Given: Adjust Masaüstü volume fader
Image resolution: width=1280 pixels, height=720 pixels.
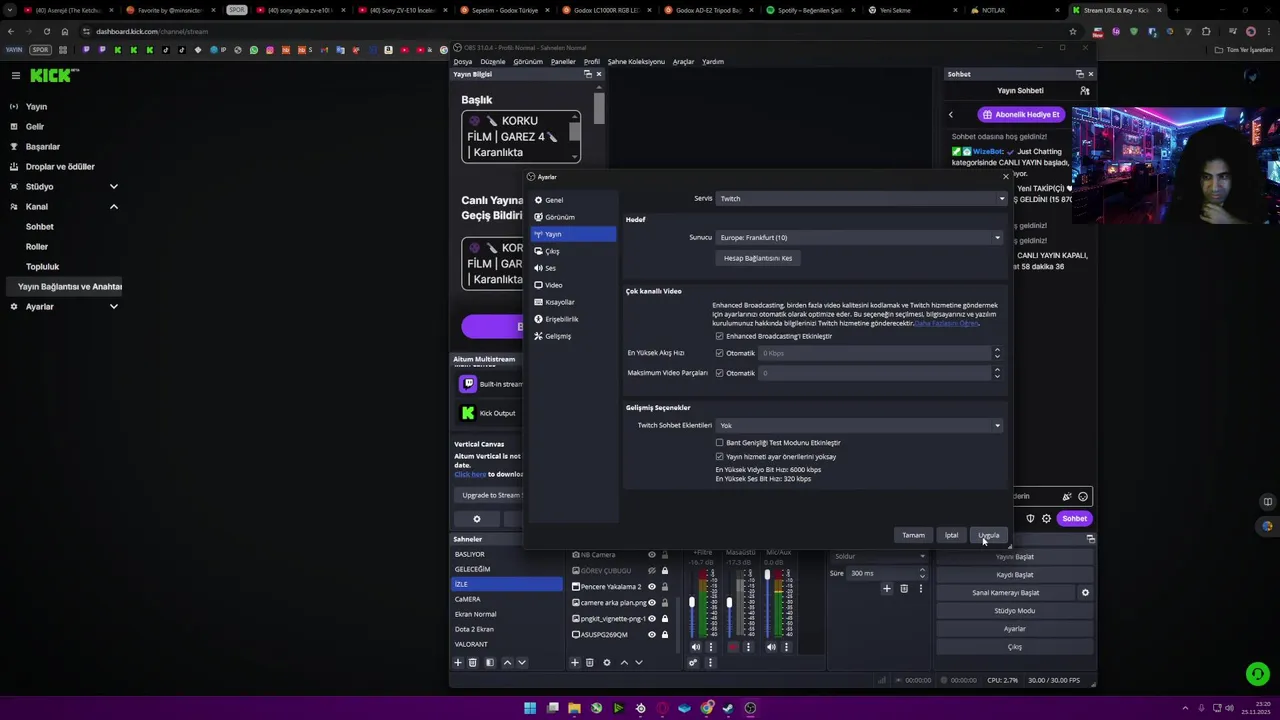Looking at the screenshot, I should [x=729, y=601].
